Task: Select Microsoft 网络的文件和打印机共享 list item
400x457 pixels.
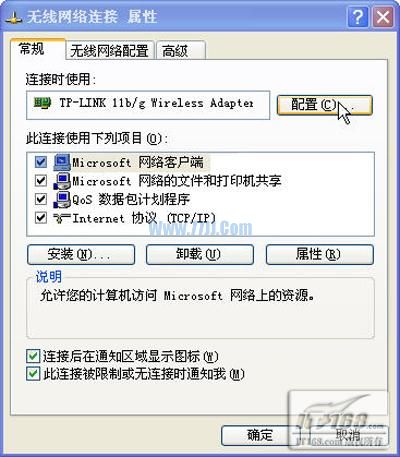Action: click(177, 181)
